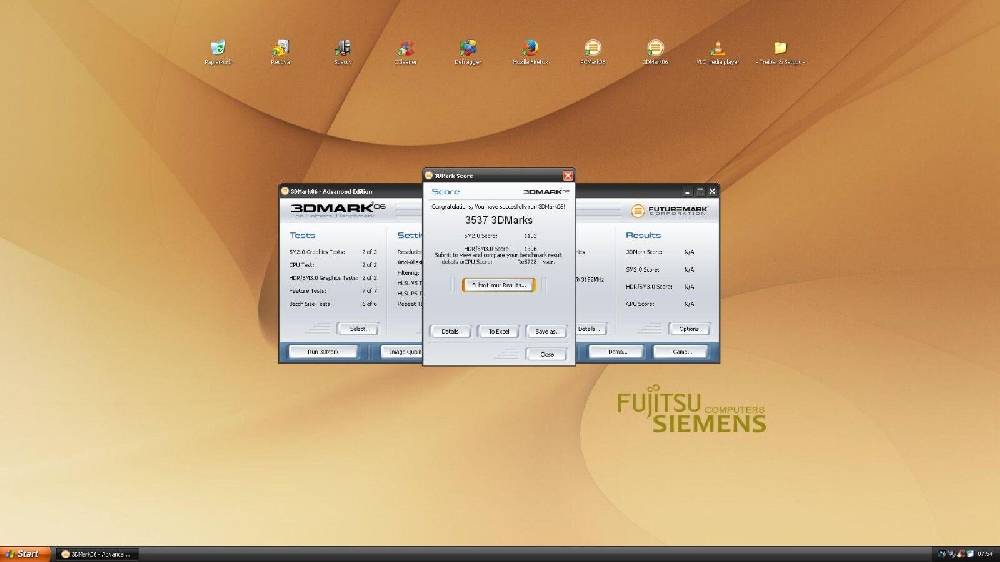Click the Results heading in 3DMark06 window
This screenshot has height=562, width=1000.
click(x=643, y=235)
